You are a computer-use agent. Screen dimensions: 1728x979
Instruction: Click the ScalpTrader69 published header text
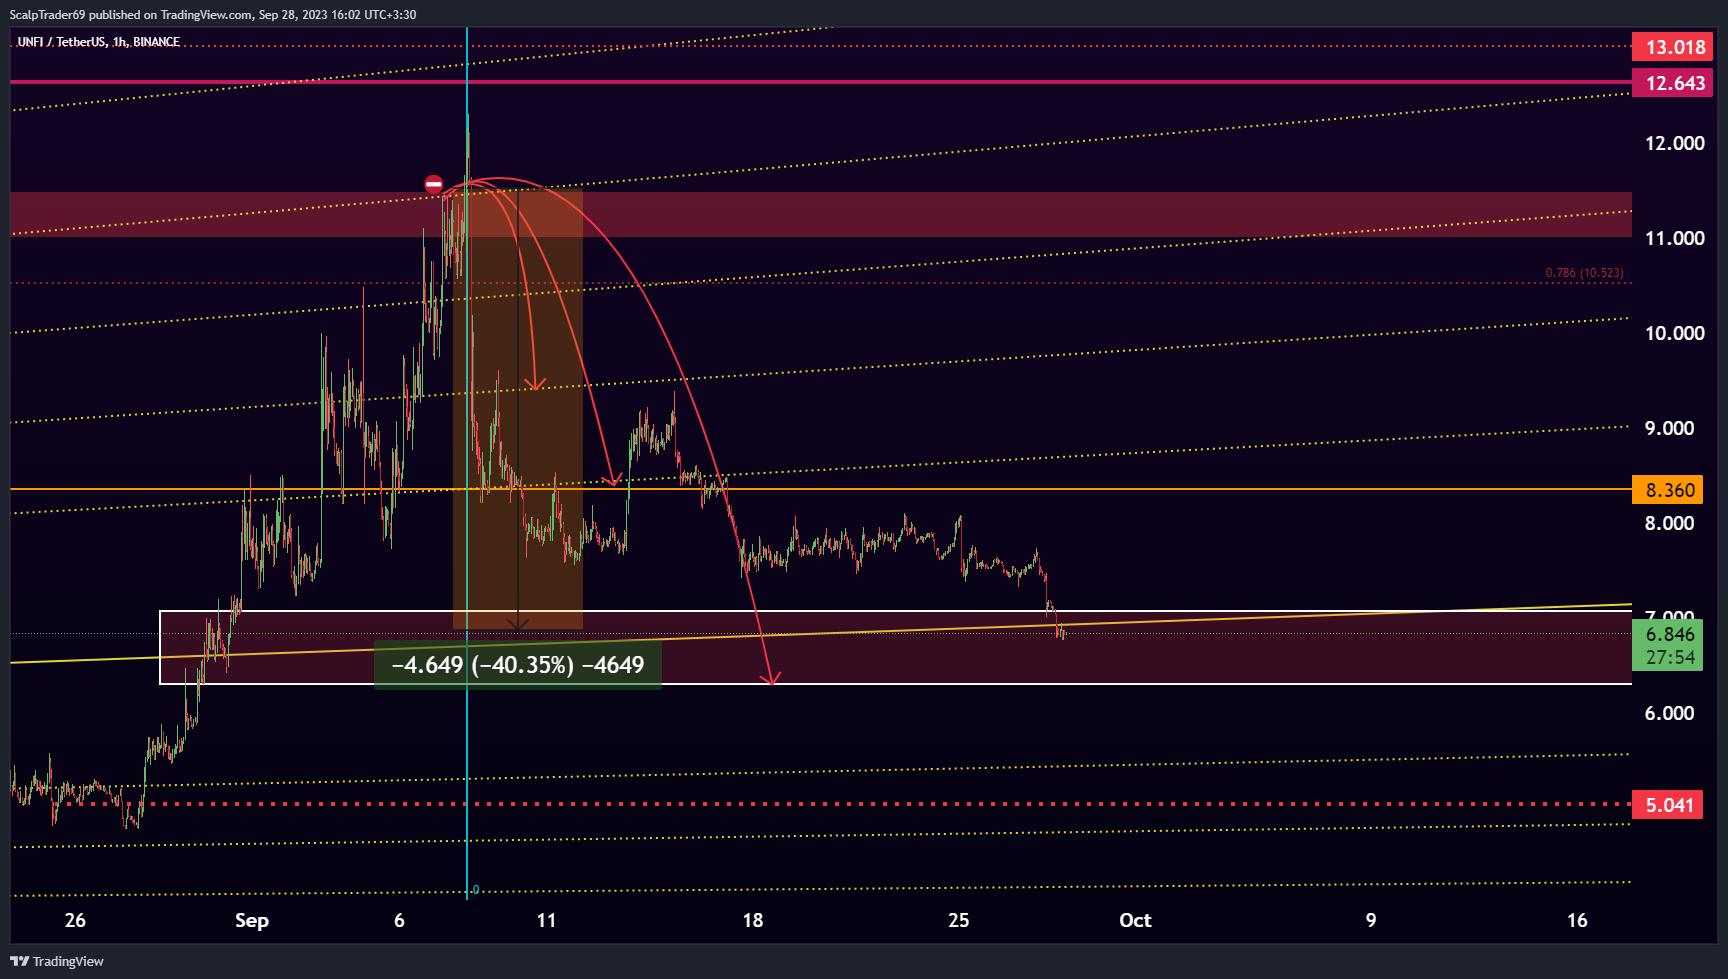(x=213, y=14)
